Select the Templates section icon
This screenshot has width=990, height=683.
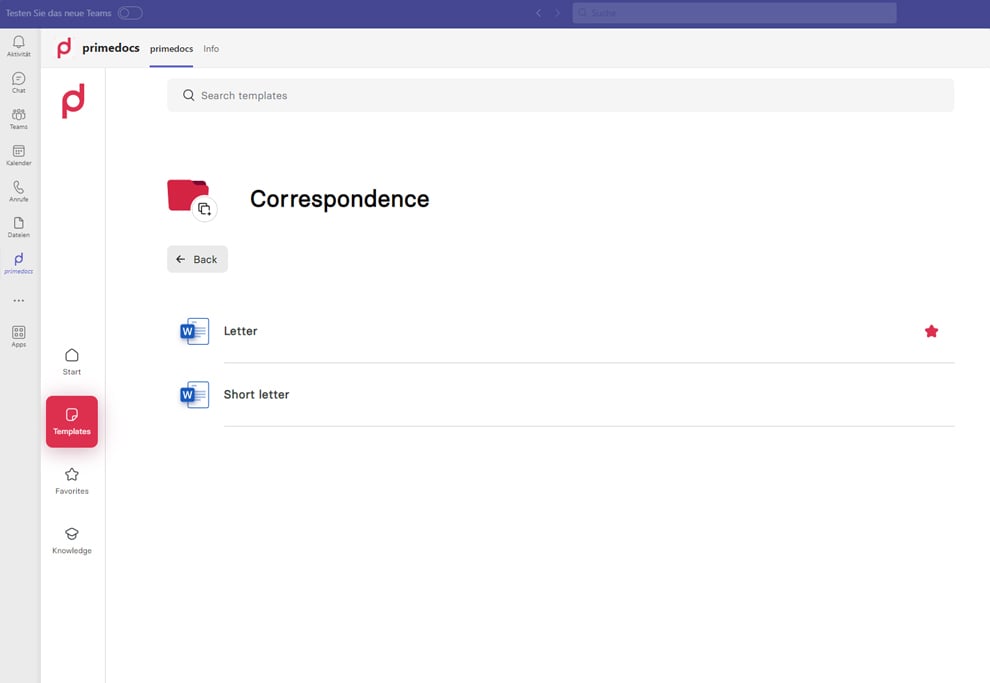(71, 421)
